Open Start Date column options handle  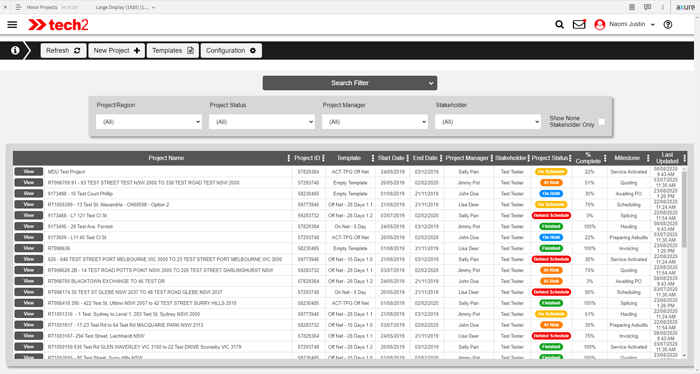pos(408,158)
